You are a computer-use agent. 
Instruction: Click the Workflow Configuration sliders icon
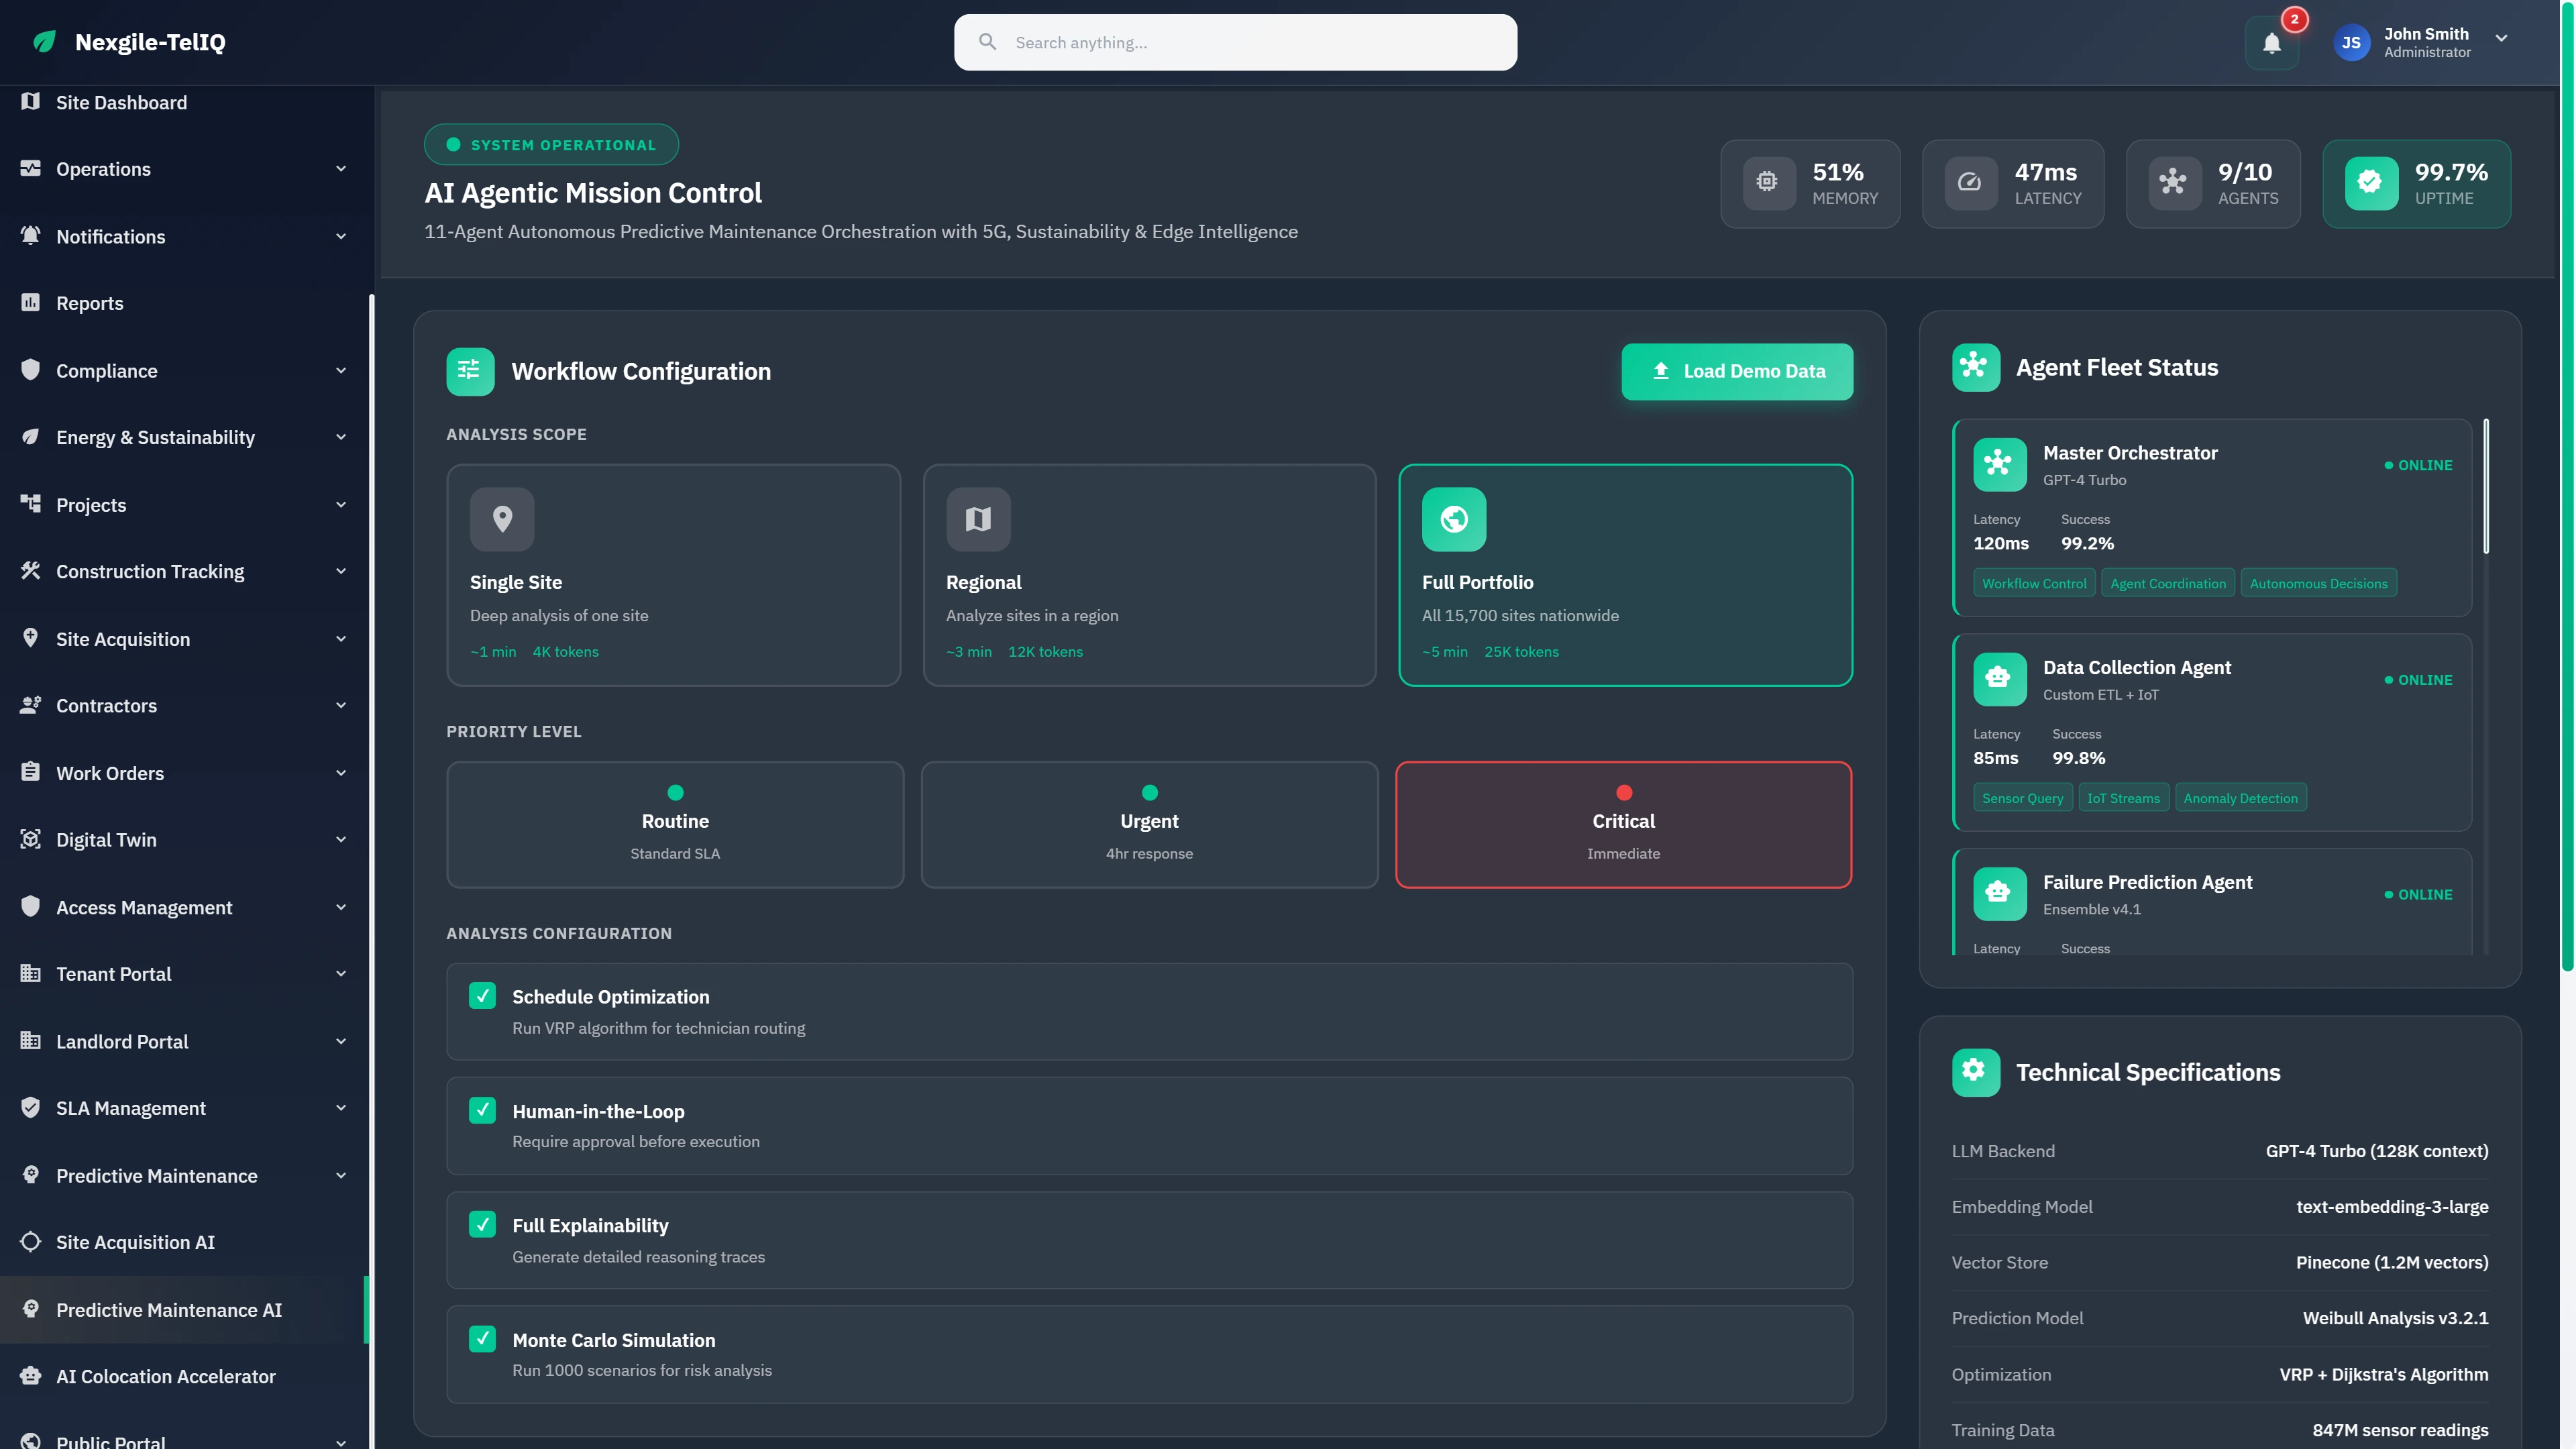(470, 371)
